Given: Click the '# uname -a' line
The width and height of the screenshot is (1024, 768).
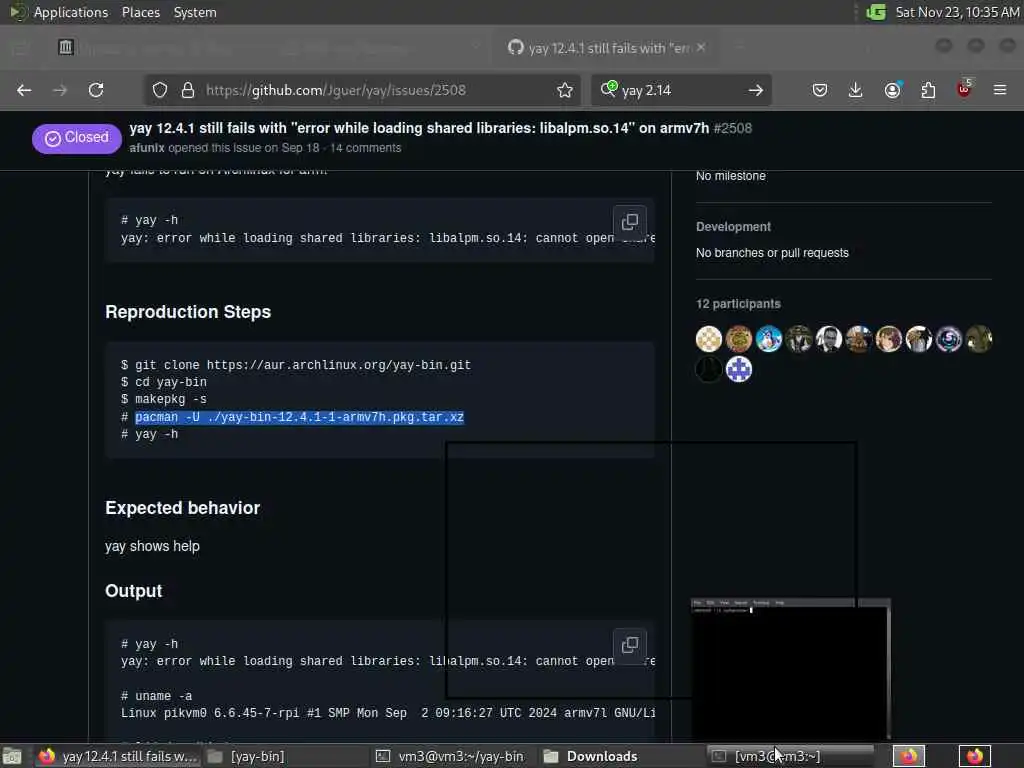Looking at the screenshot, I should [156, 696].
